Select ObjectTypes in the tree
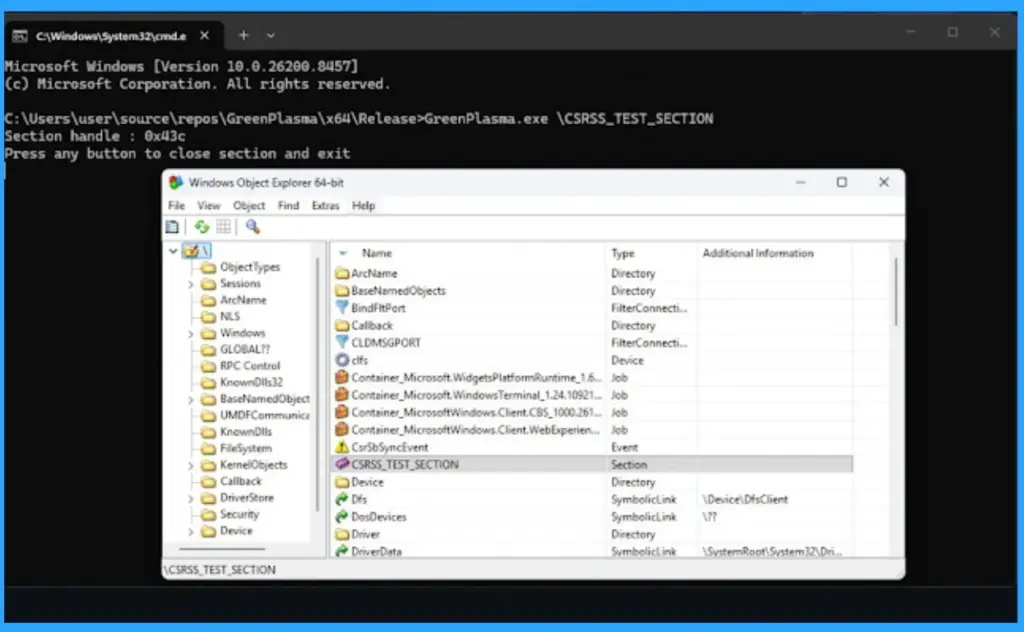The width and height of the screenshot is (1024, 632). tap(249, 267)
